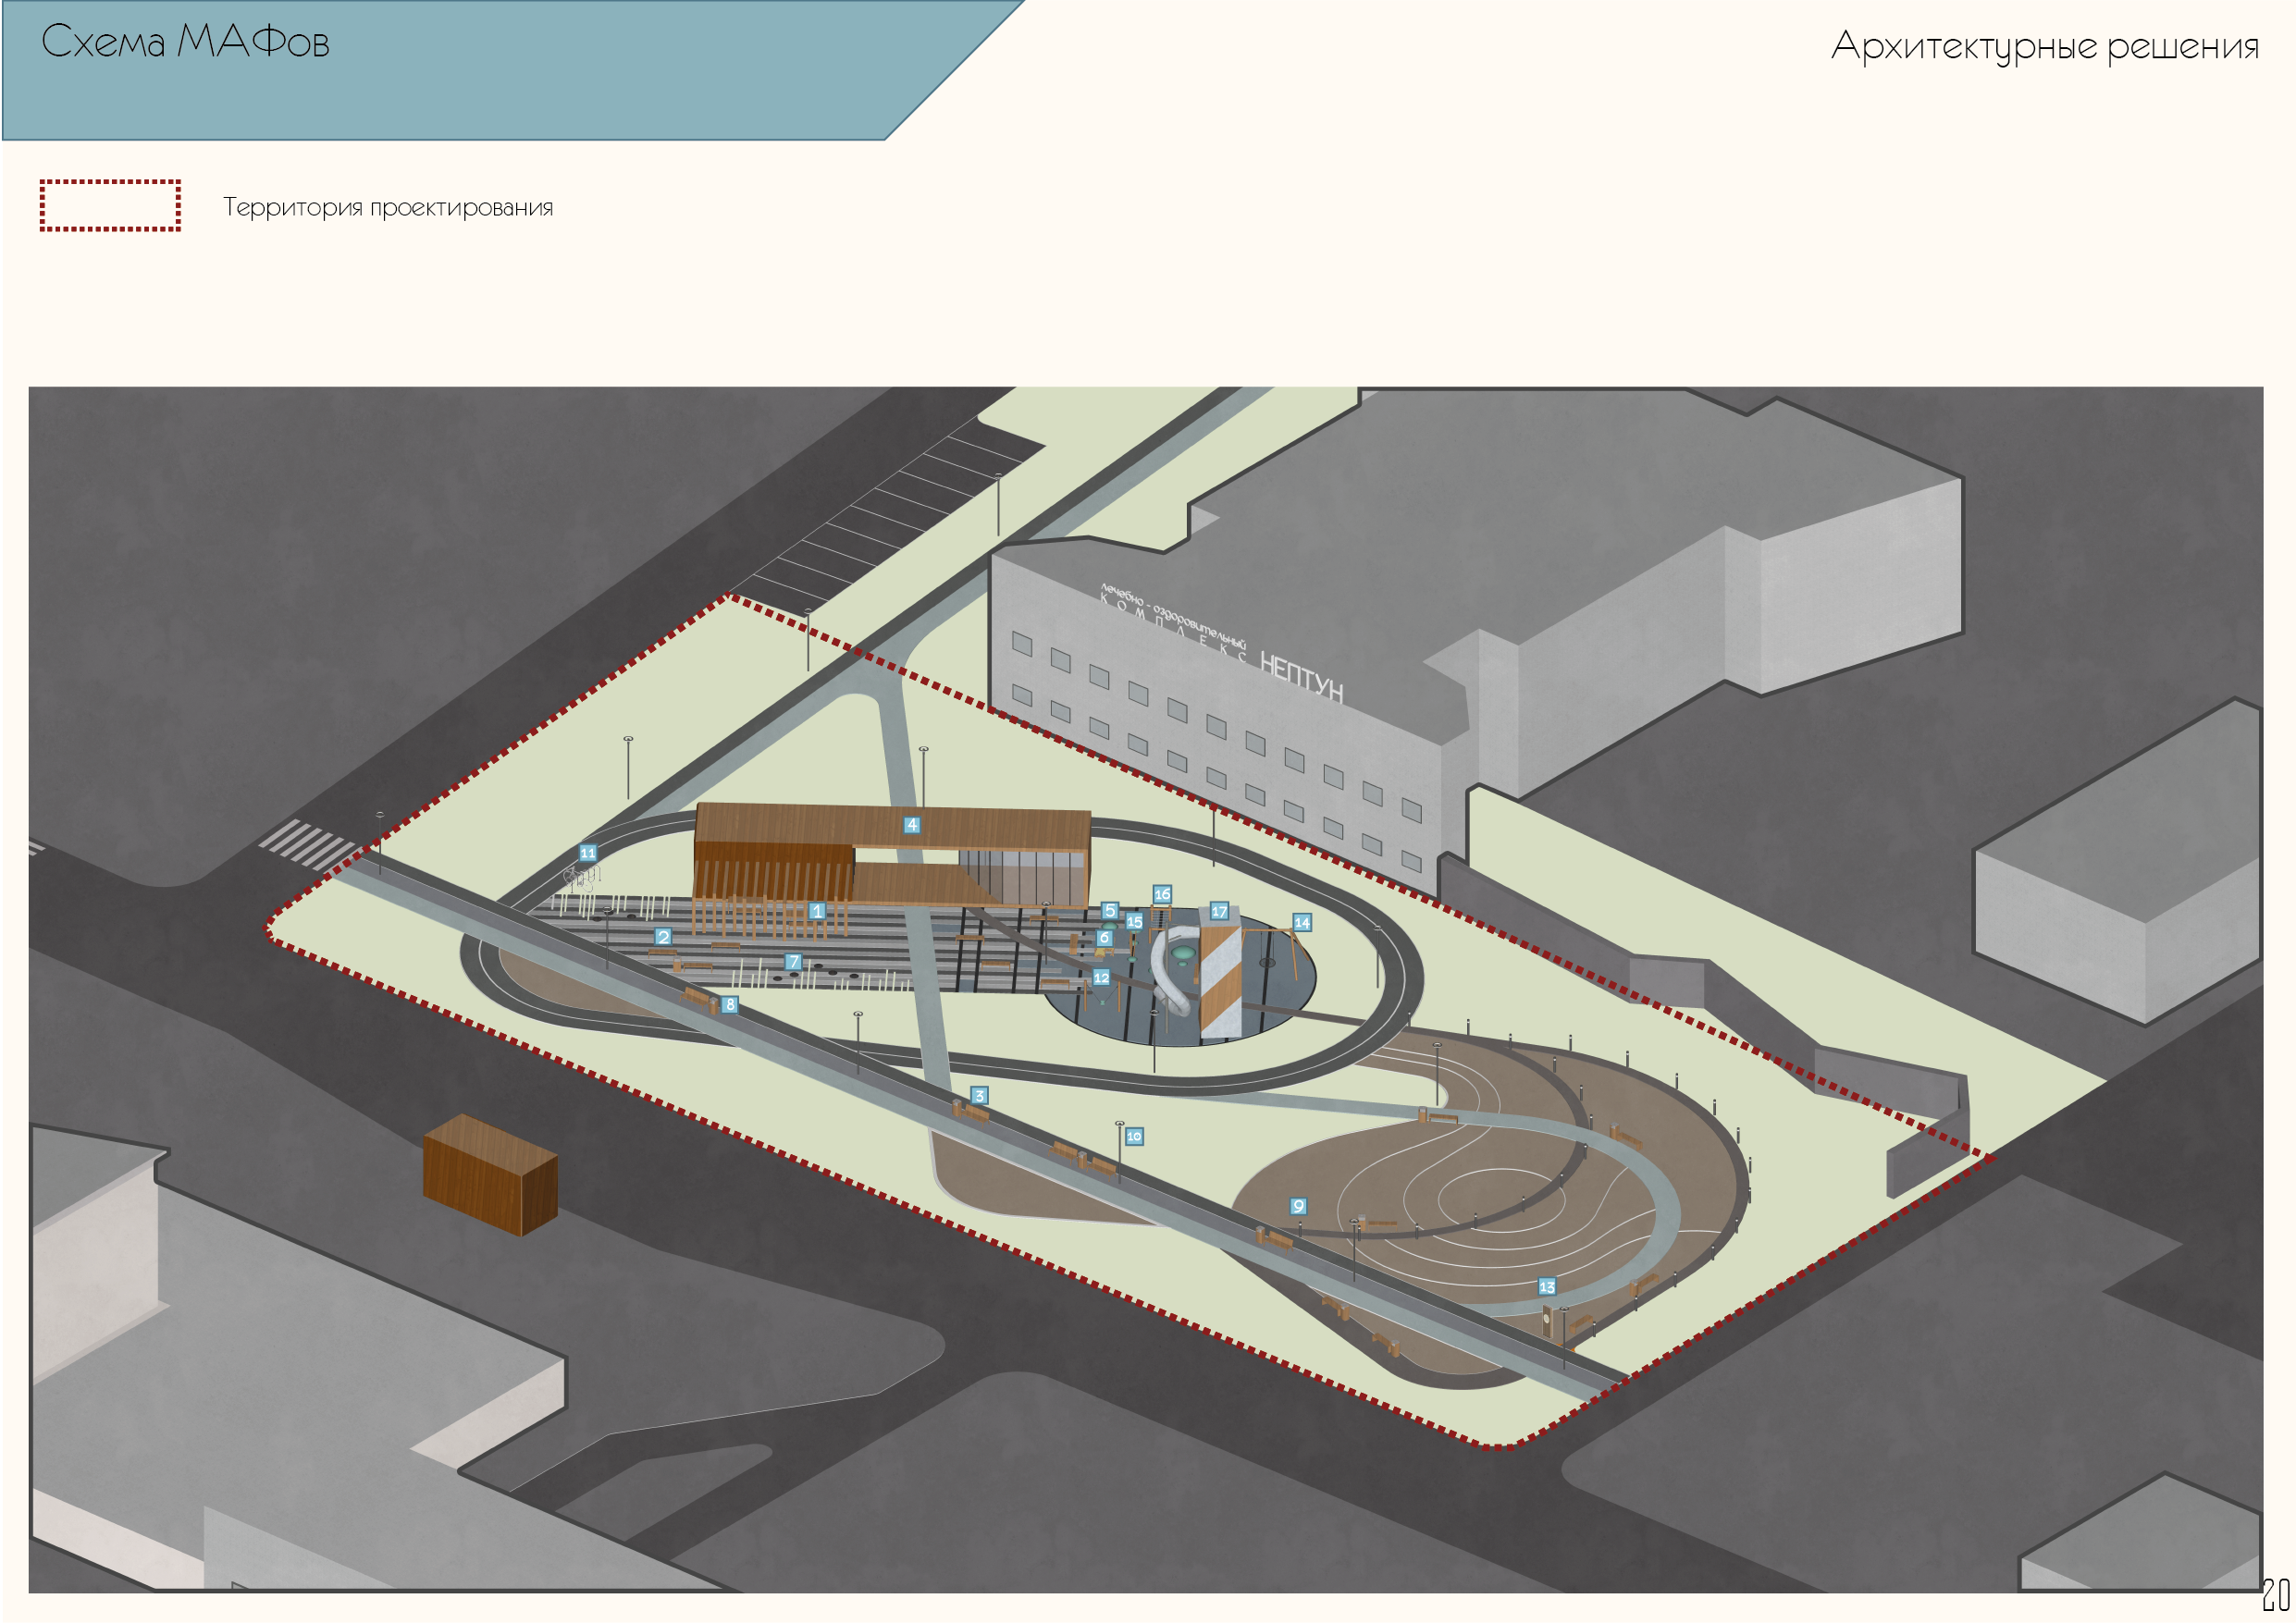This screenshot has width=2296, height=1623.
Task: Click the 'Территория проектирования' legend label
Action: click(388, 208)
